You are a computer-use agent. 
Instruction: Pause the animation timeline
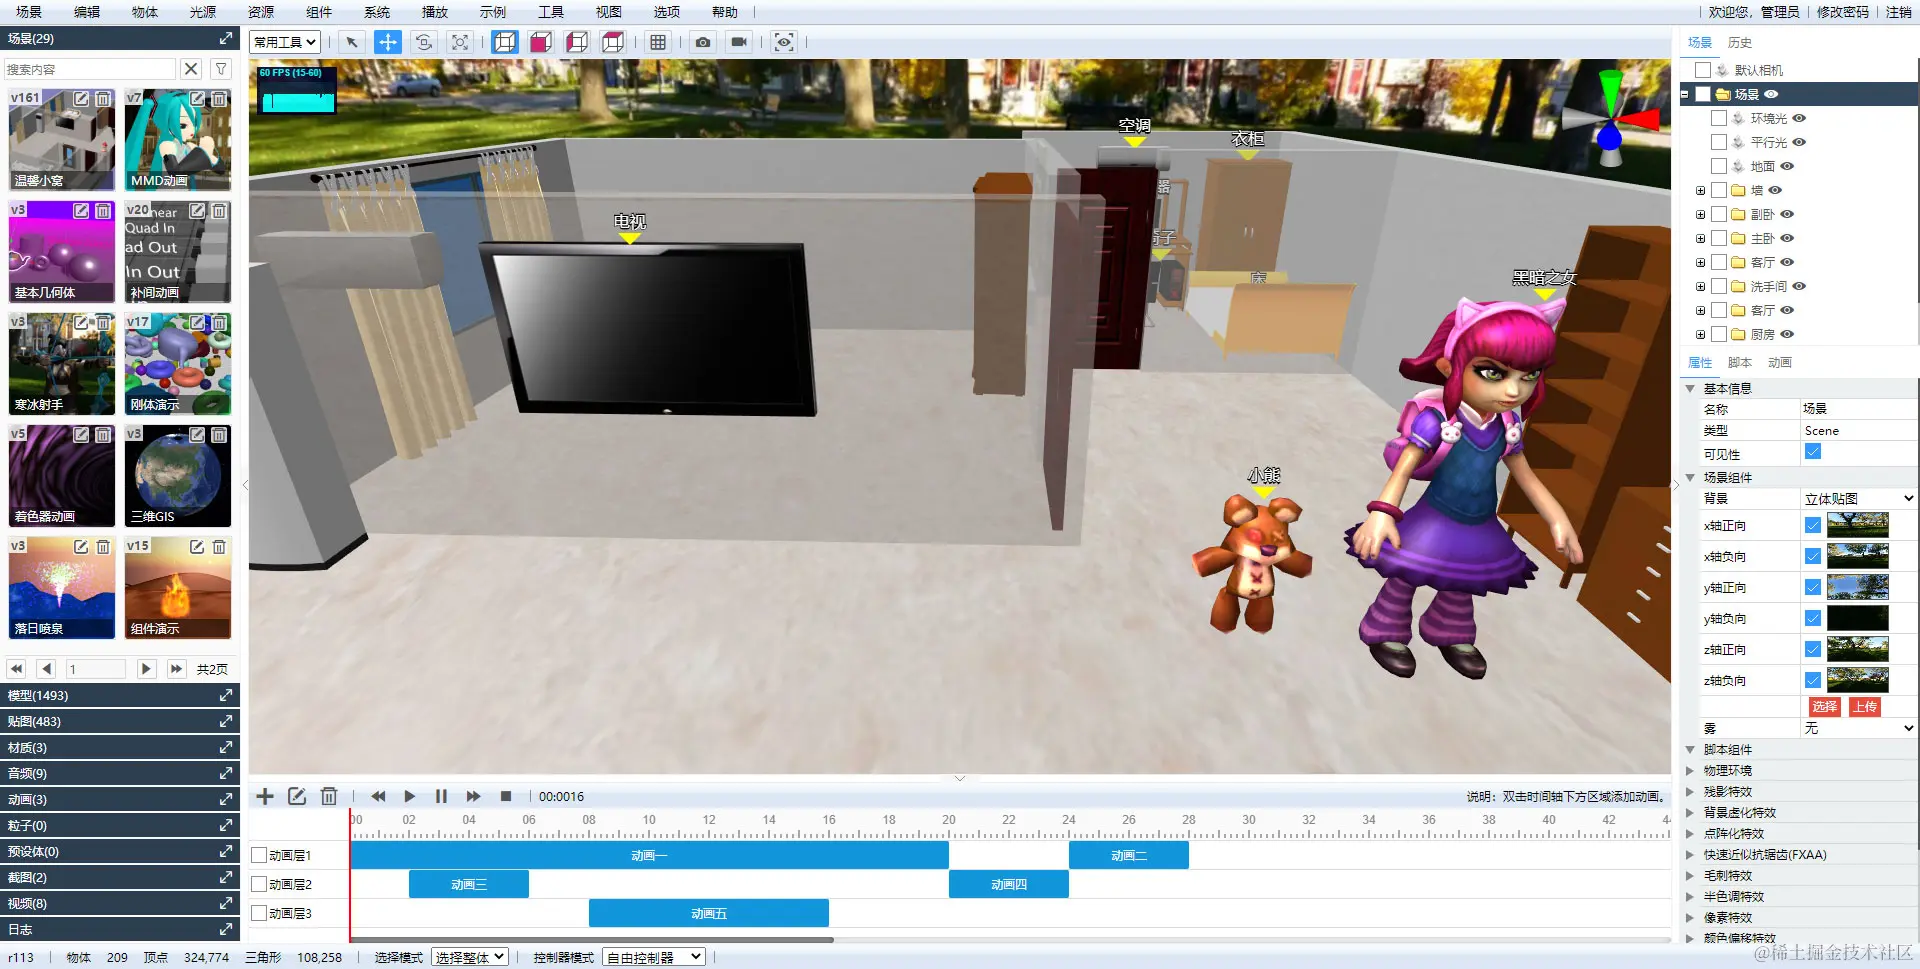441,796
